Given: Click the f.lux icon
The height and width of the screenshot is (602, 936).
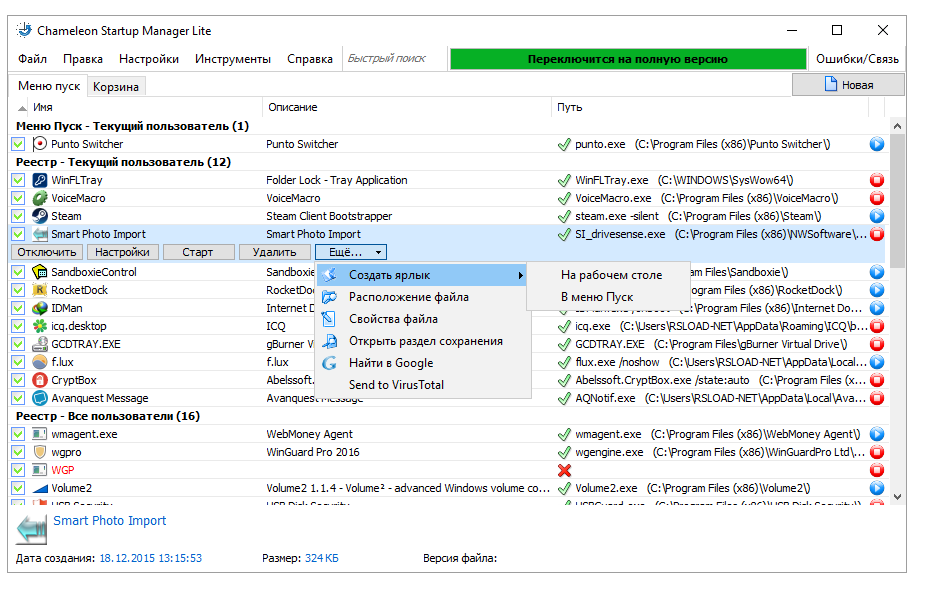Looking at the screenshot, I should point(39,361).
